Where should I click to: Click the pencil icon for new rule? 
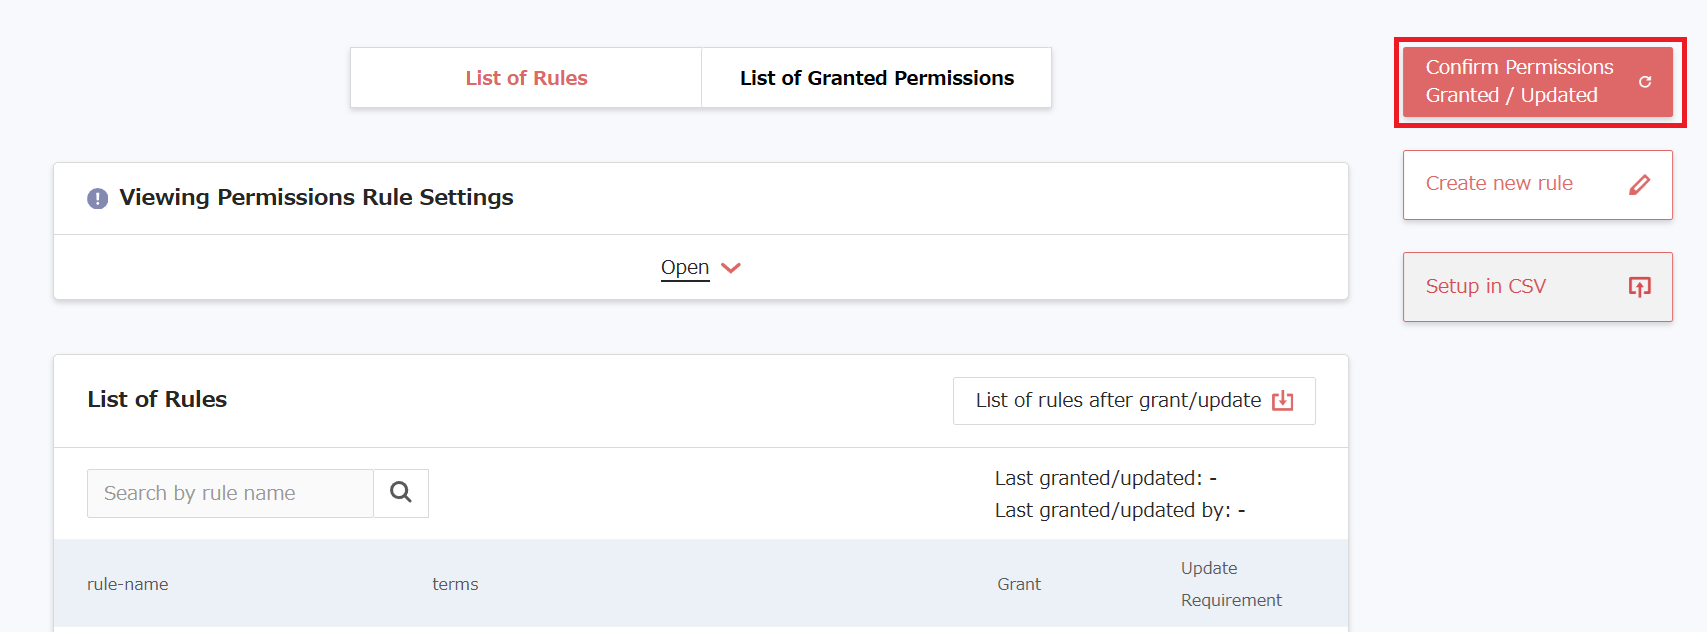point(1639,185)
